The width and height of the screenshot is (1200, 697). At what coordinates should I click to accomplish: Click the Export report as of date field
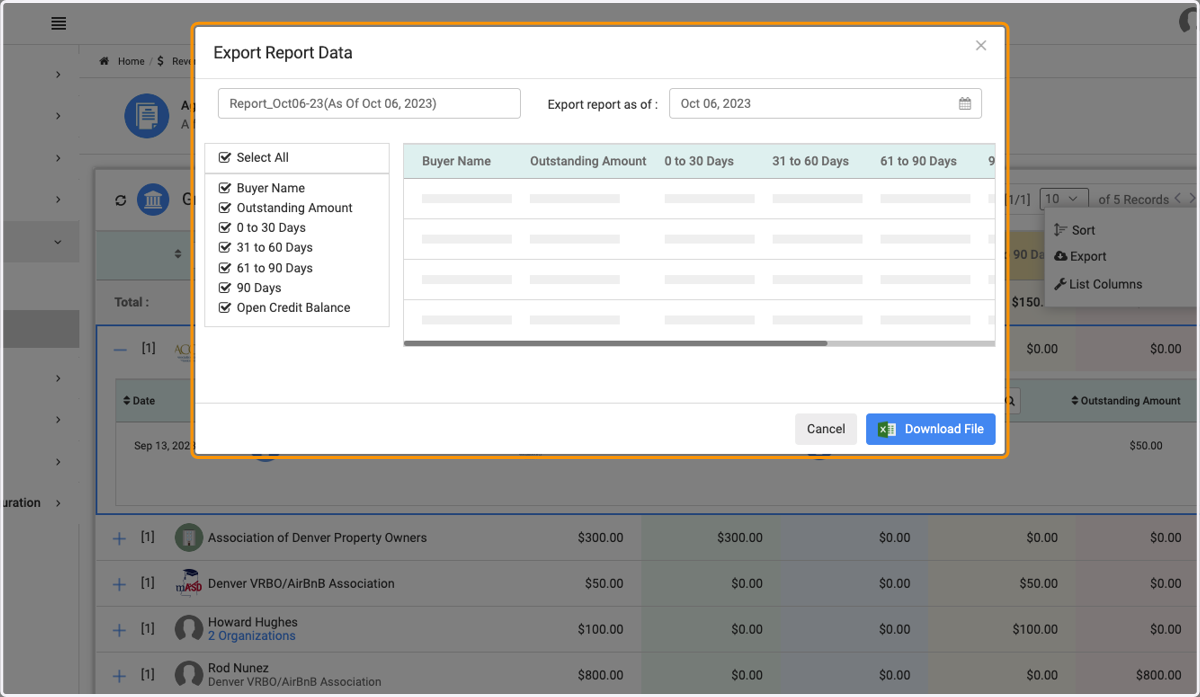click(x=825, y=104)
